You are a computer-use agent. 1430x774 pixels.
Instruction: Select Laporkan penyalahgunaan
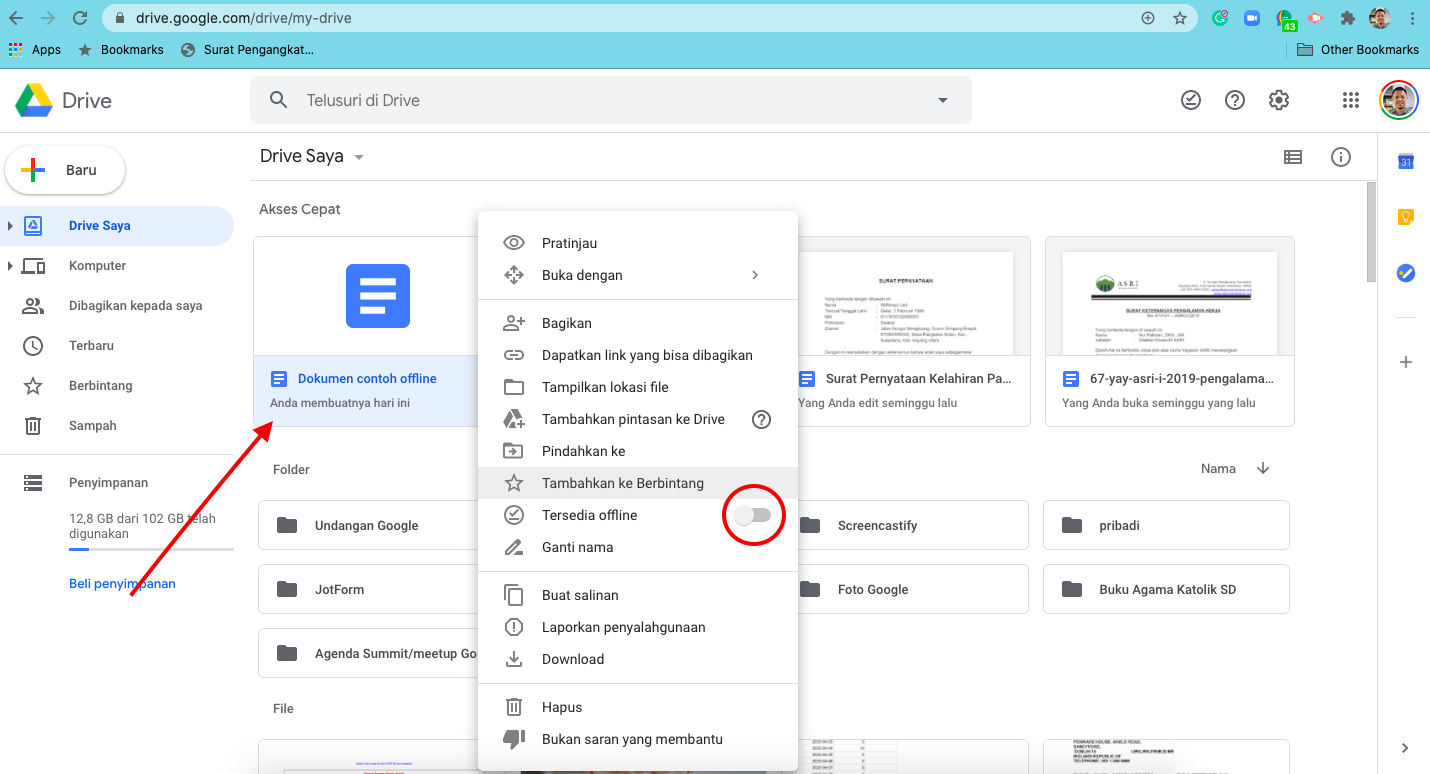(x=638, y=627)
